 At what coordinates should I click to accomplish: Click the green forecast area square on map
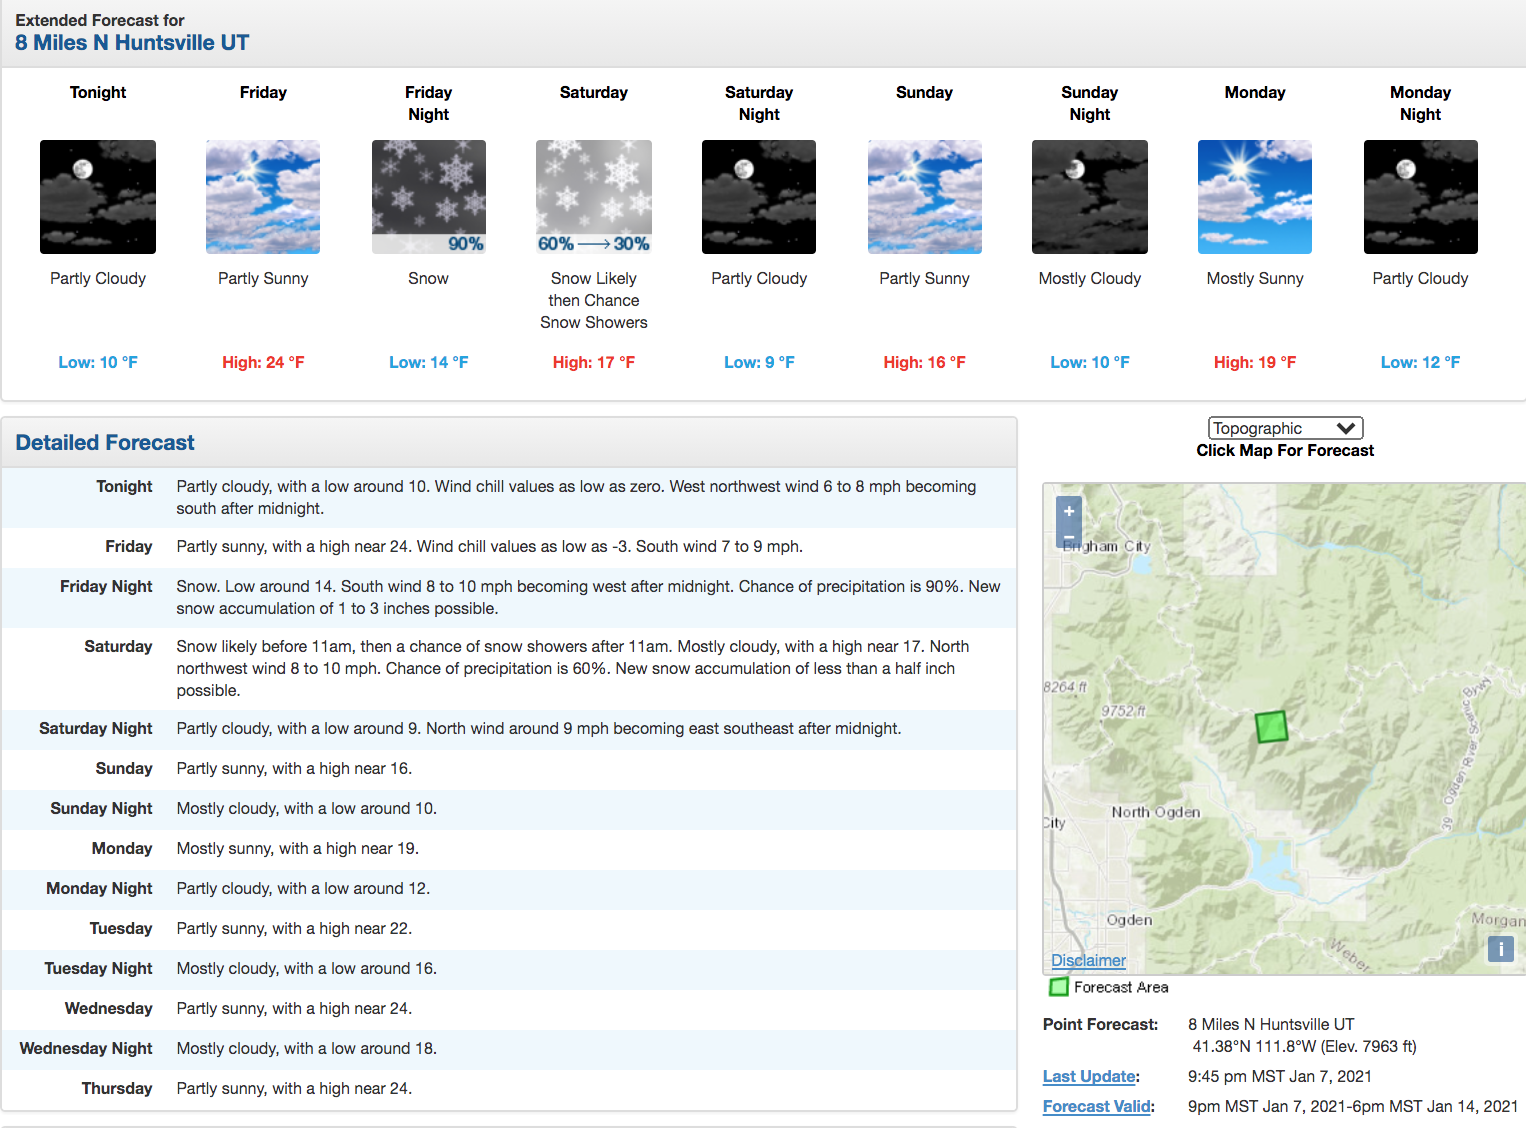[x=1271, y=726]
